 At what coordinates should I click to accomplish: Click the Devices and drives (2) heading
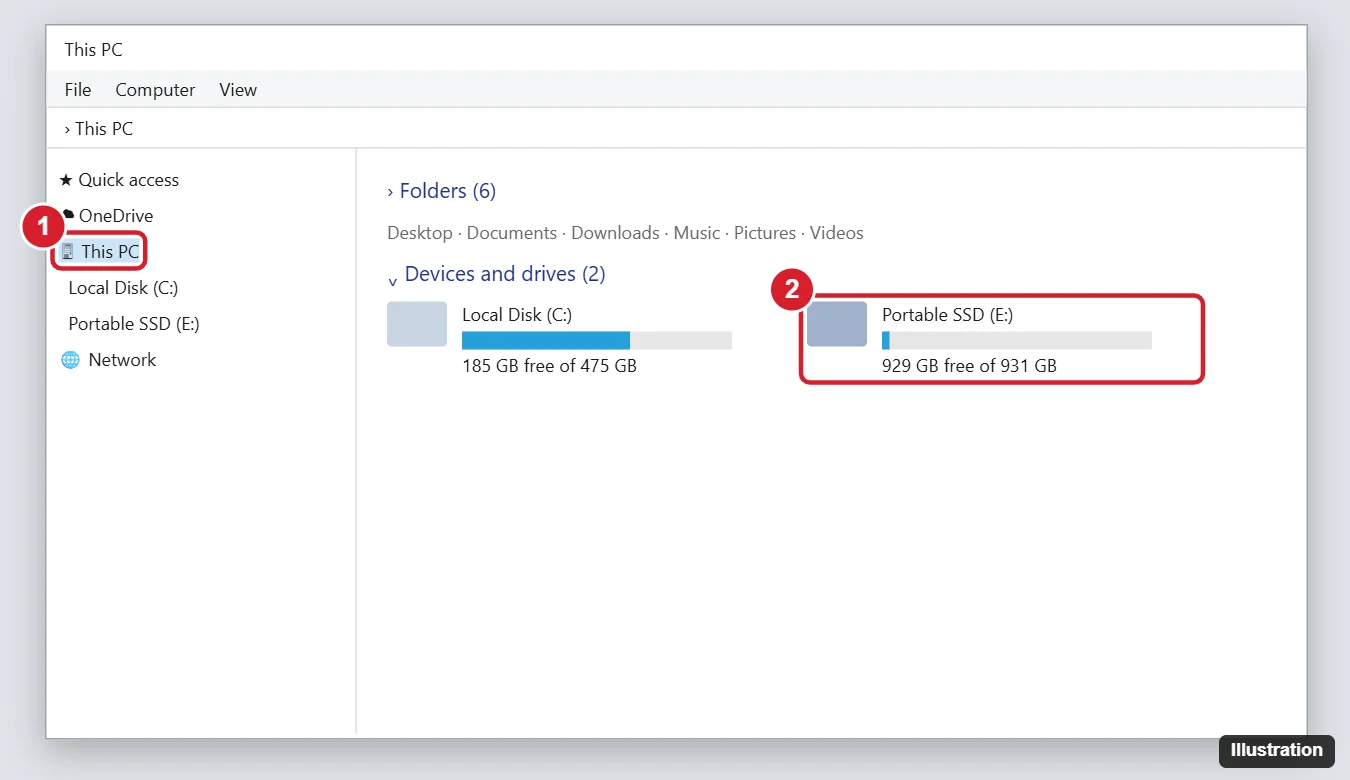(505, 274)
